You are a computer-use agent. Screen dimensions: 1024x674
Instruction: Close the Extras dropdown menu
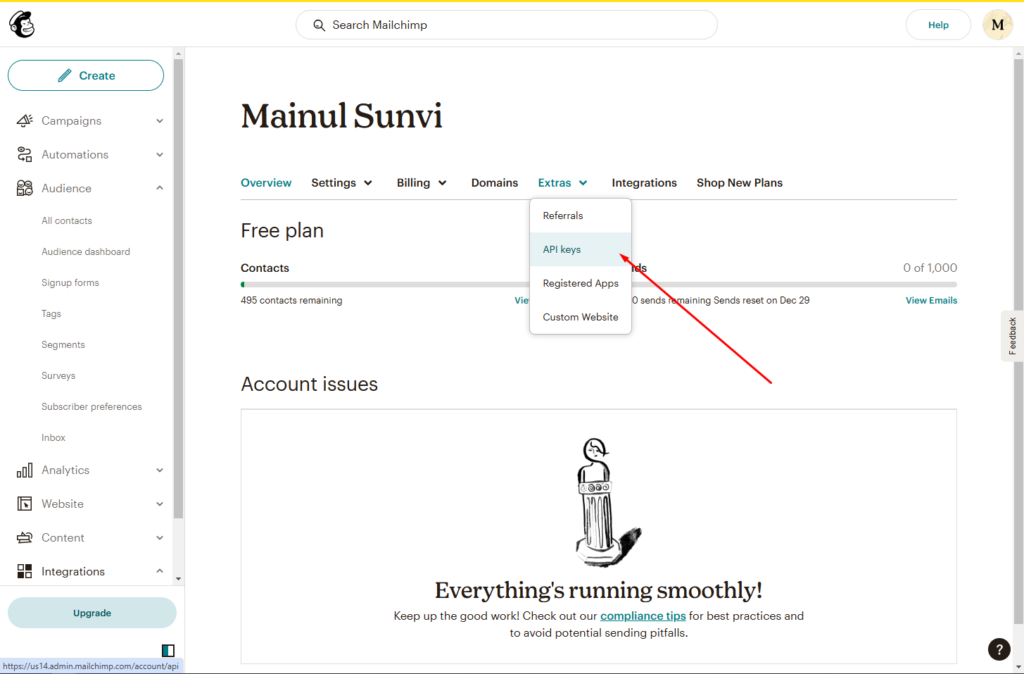562,183
